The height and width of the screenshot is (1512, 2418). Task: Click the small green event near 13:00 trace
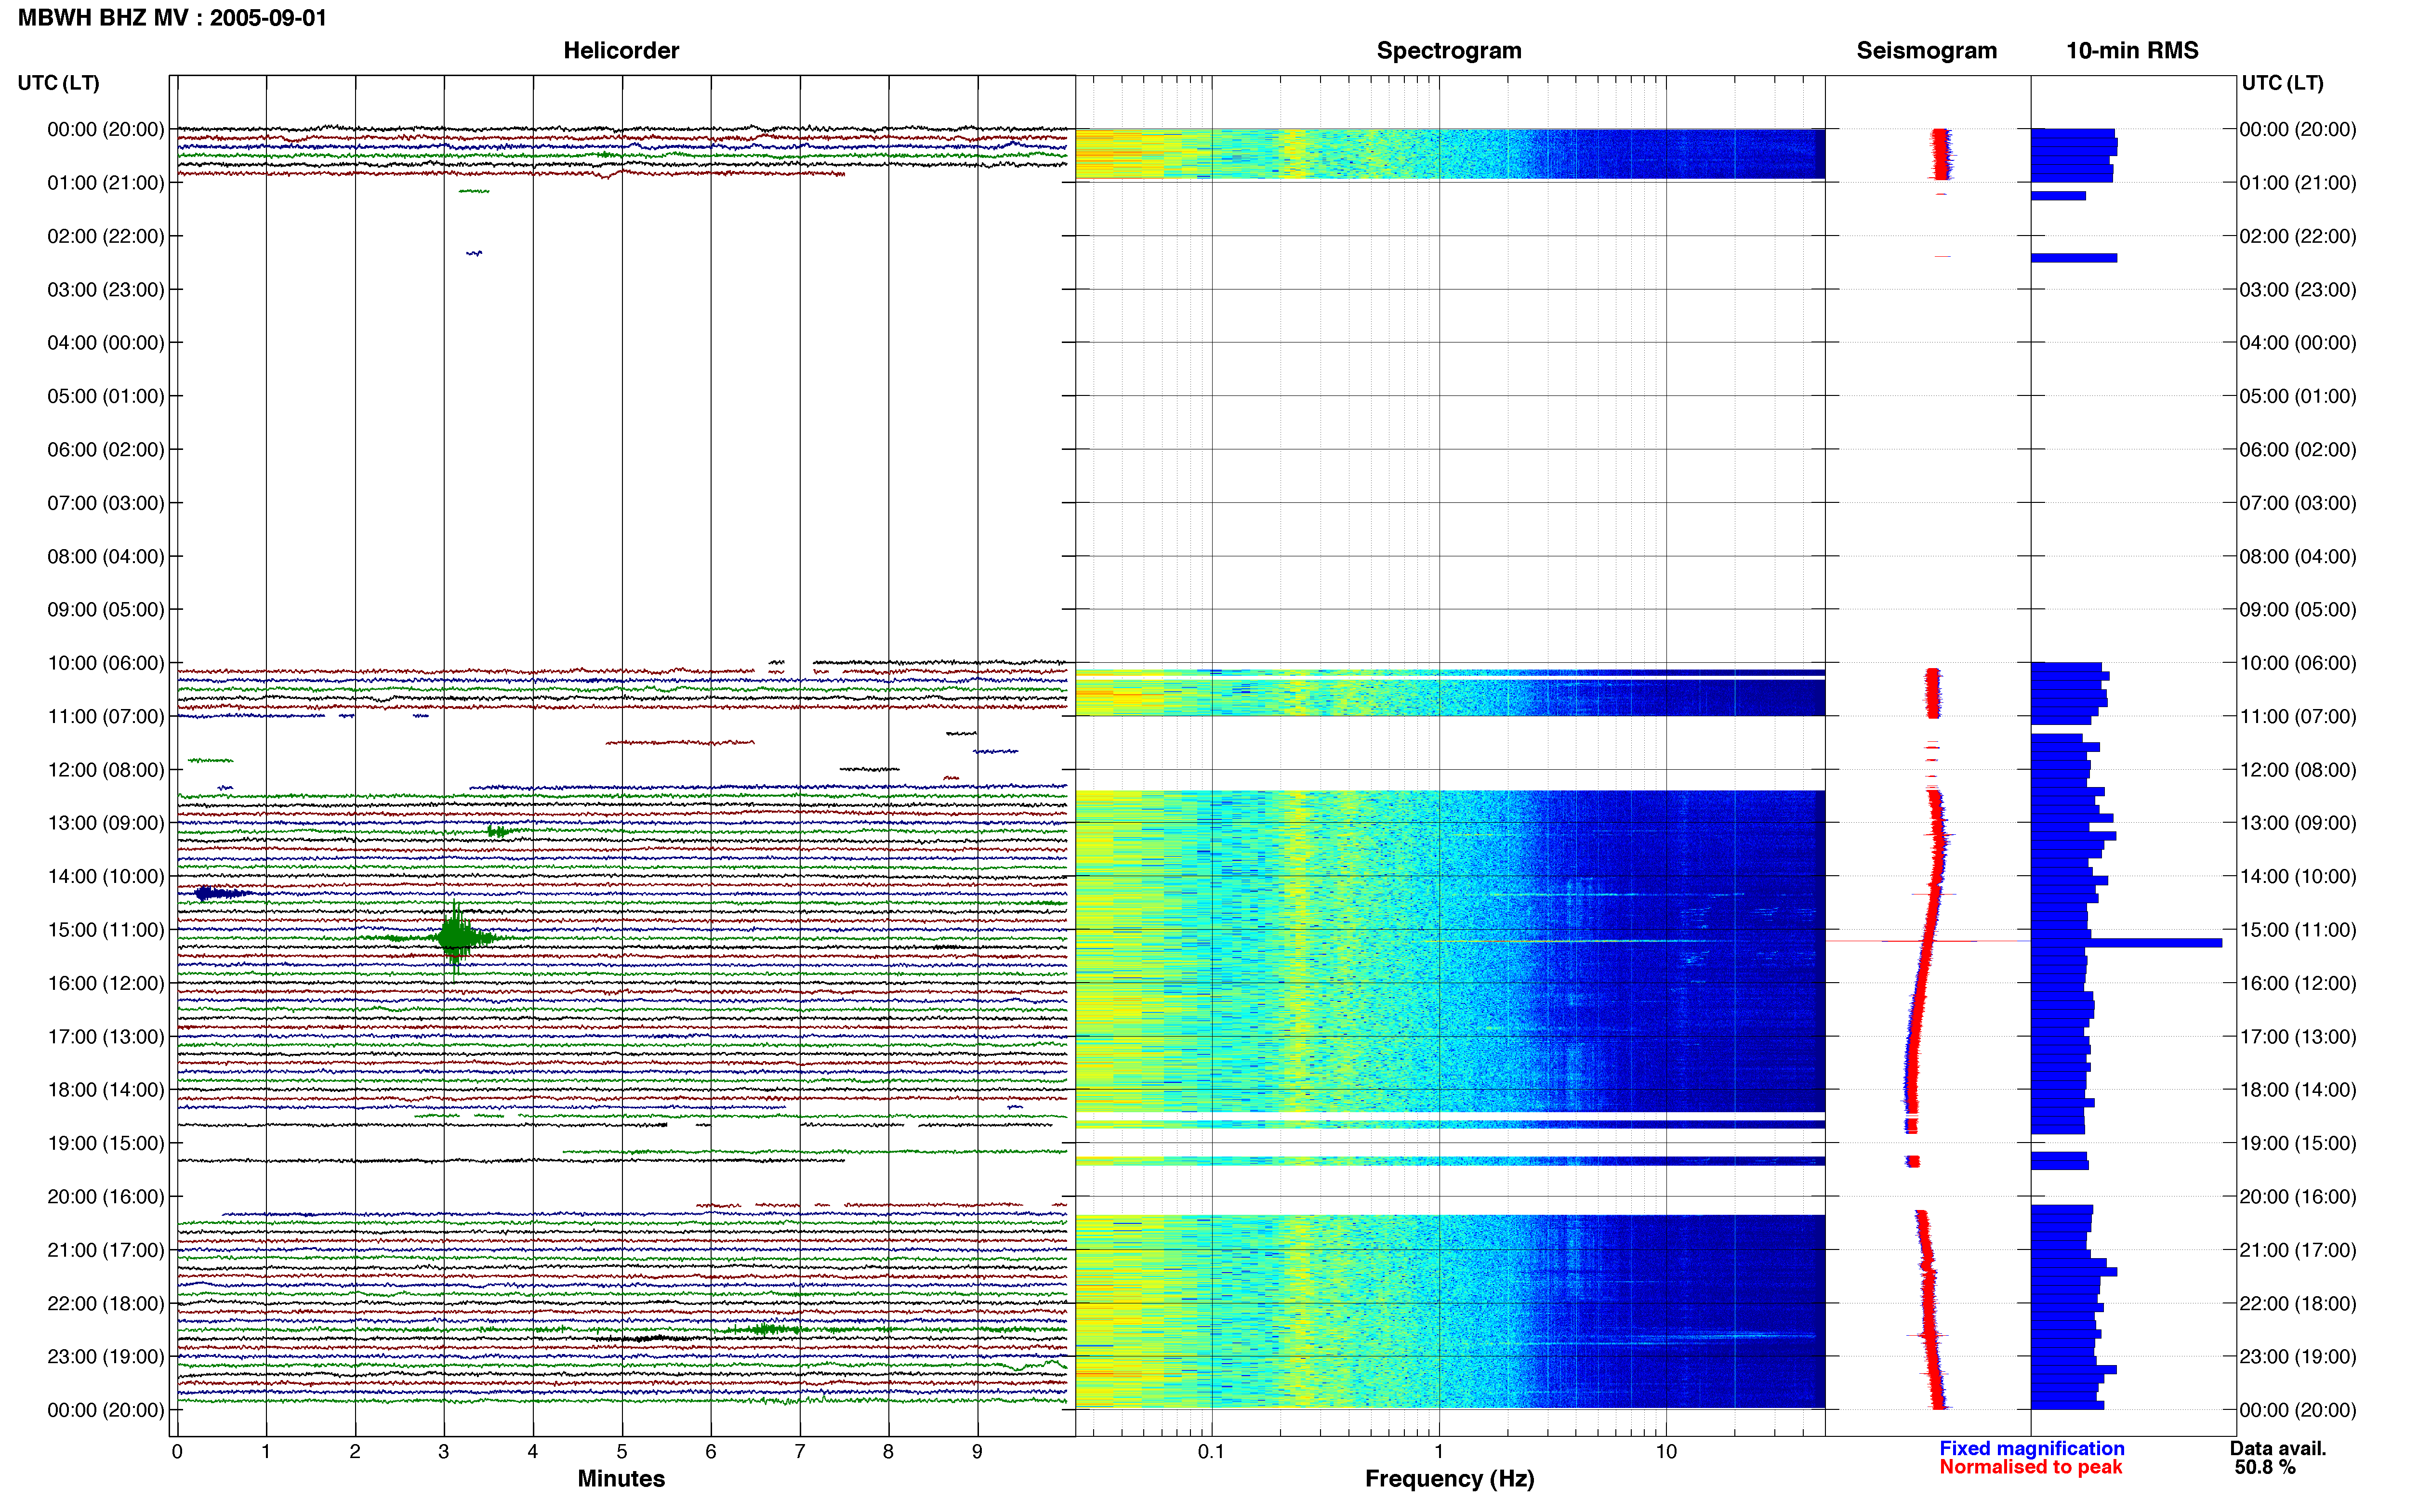[499, 831]
